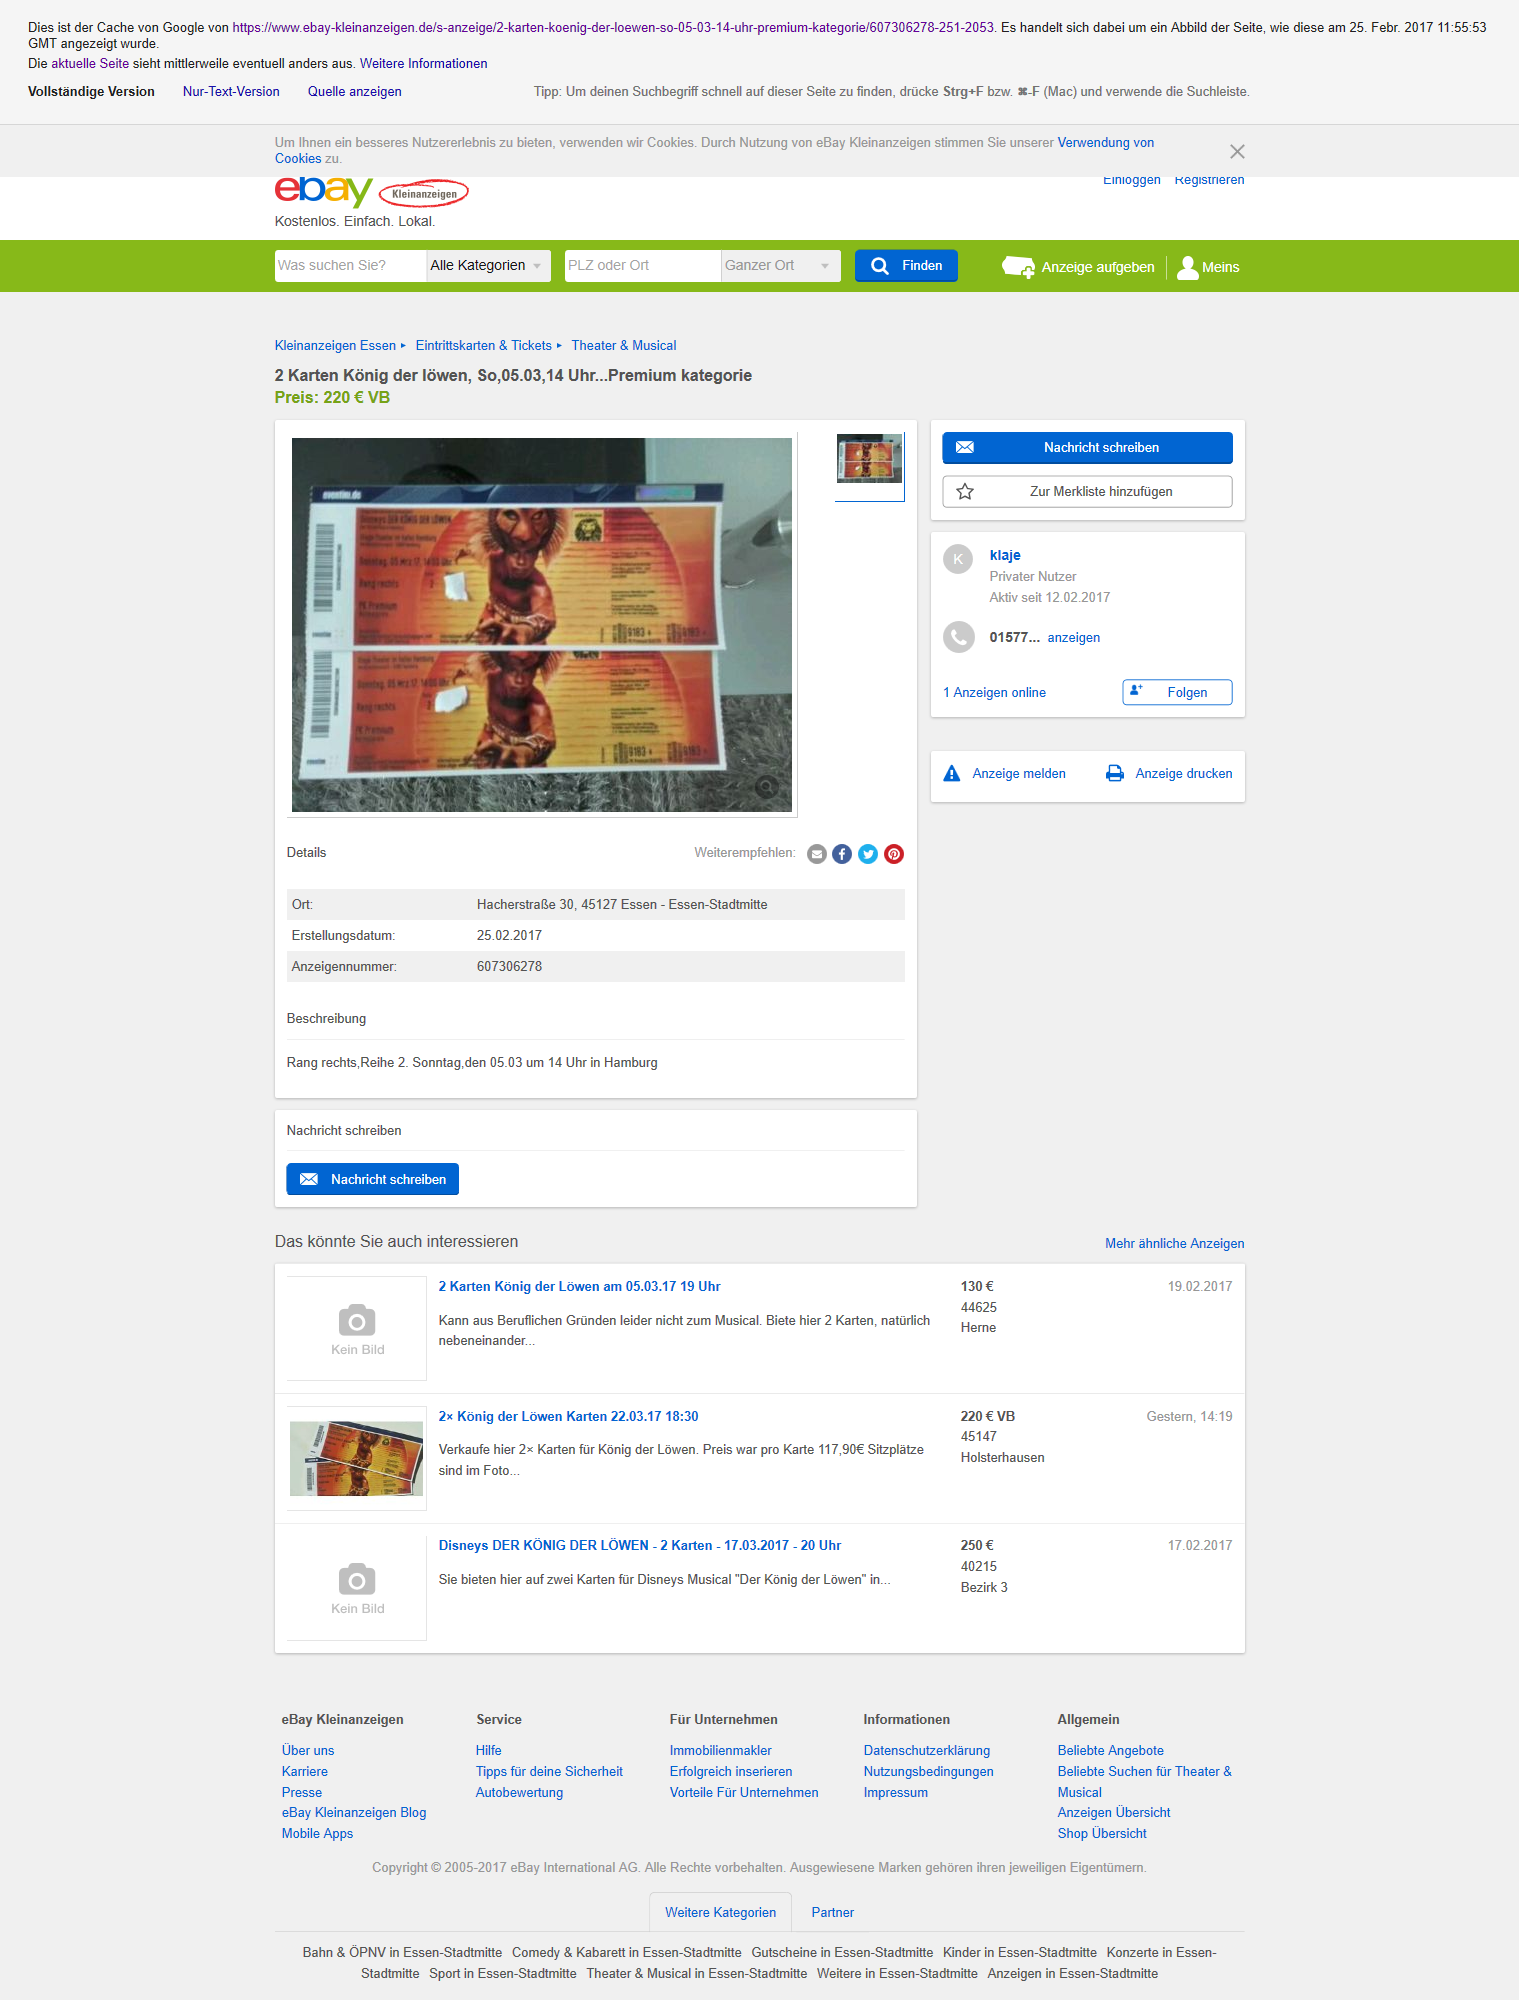Viewport: 1519px width, 2001px height.
Task: Open Tipps für deine Sicherheit link
Action: click(549, 1772)
